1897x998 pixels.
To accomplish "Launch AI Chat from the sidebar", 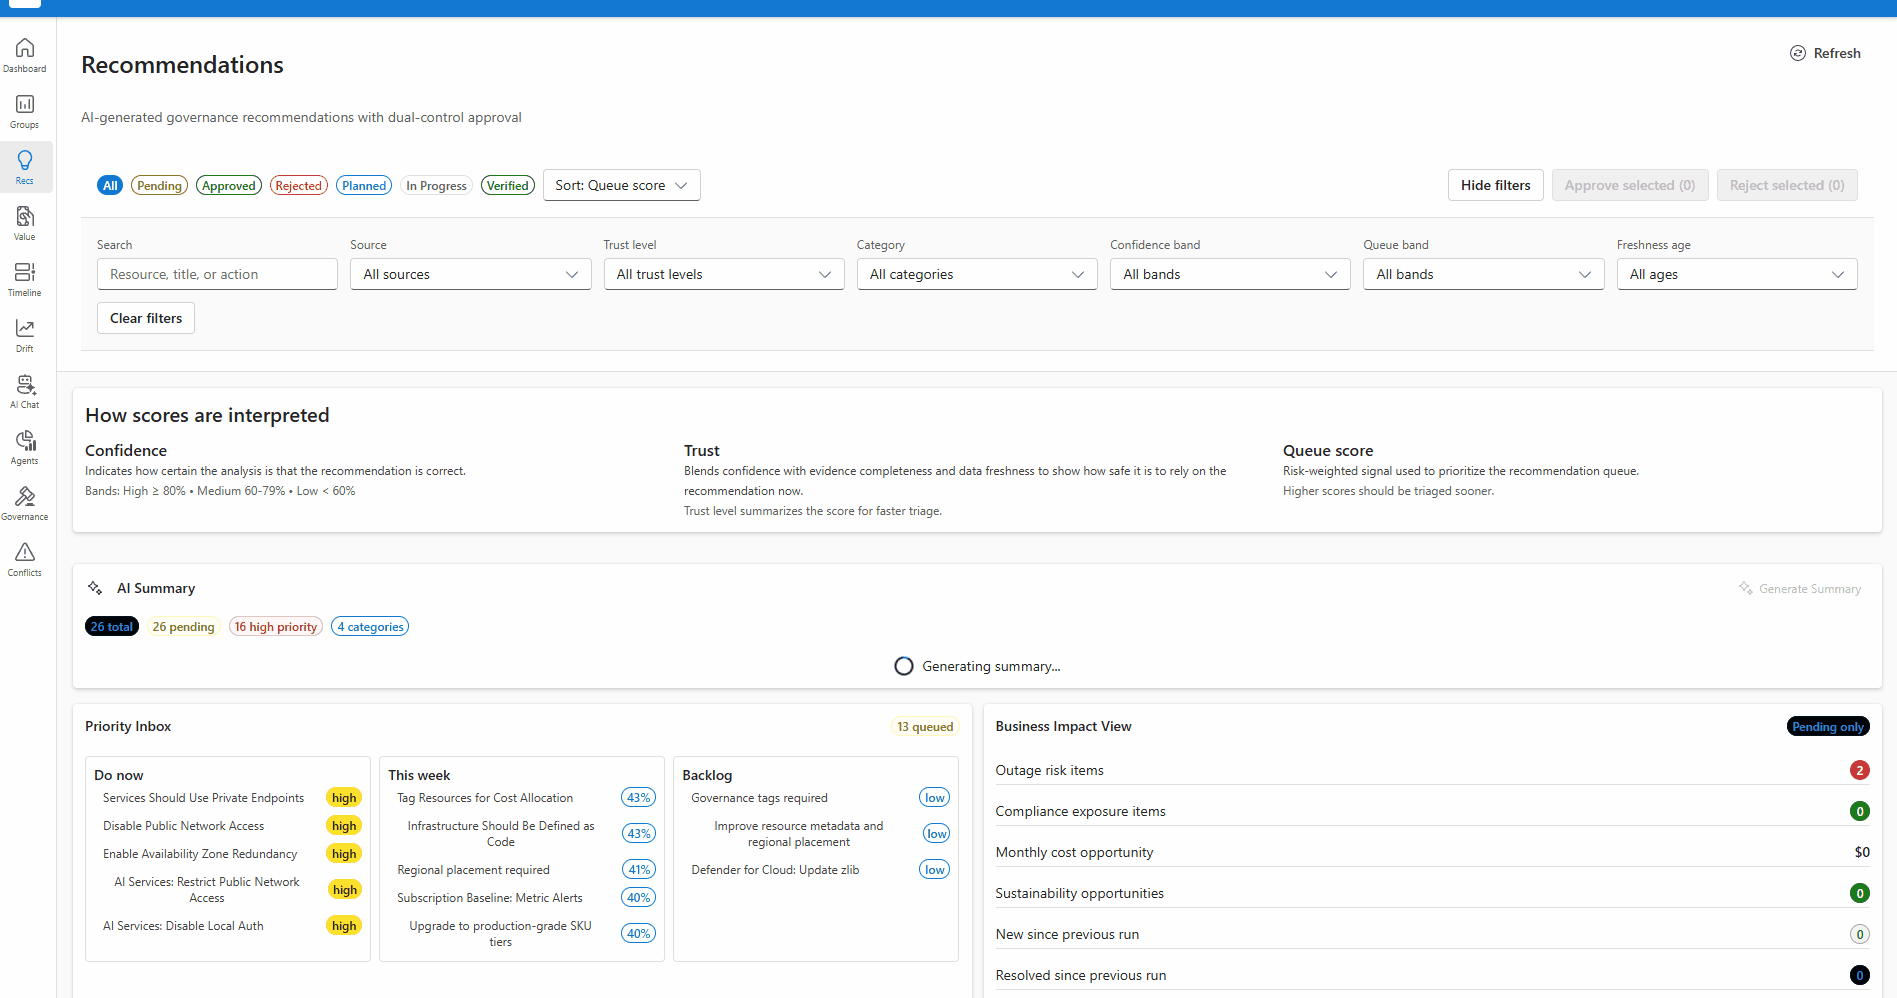I will point(24,390).
